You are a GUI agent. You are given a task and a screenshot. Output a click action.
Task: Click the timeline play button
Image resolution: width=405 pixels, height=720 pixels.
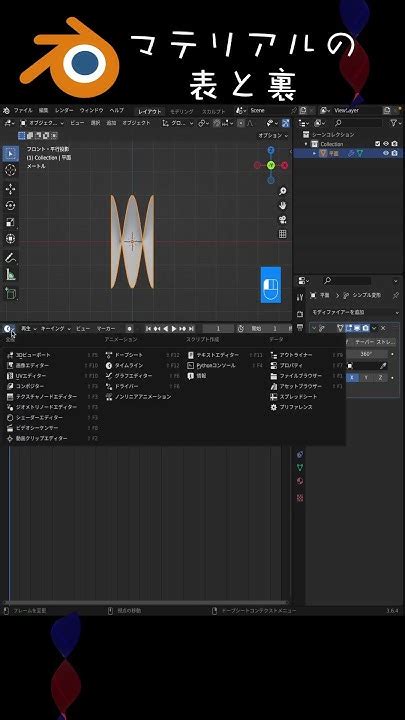pyautogui.click(x=174, y=328)
